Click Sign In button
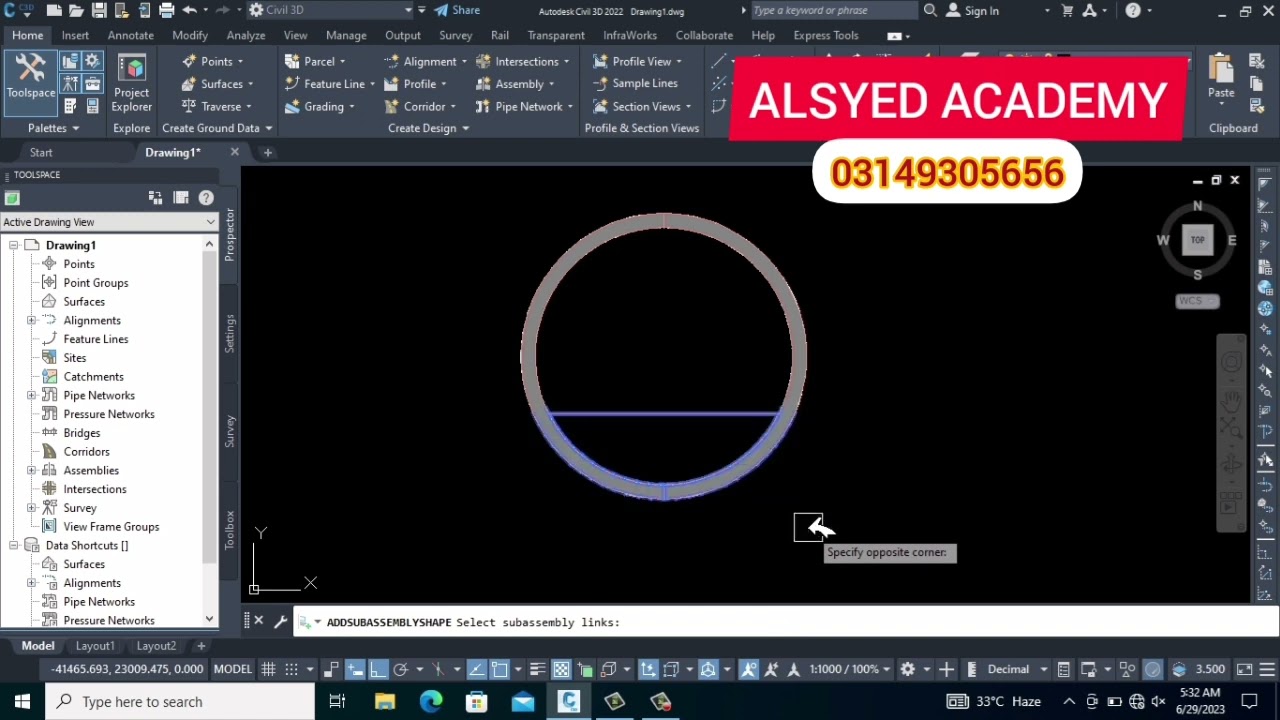The width and height of the screenshot is (1280, 720). (x=973, y=11)
